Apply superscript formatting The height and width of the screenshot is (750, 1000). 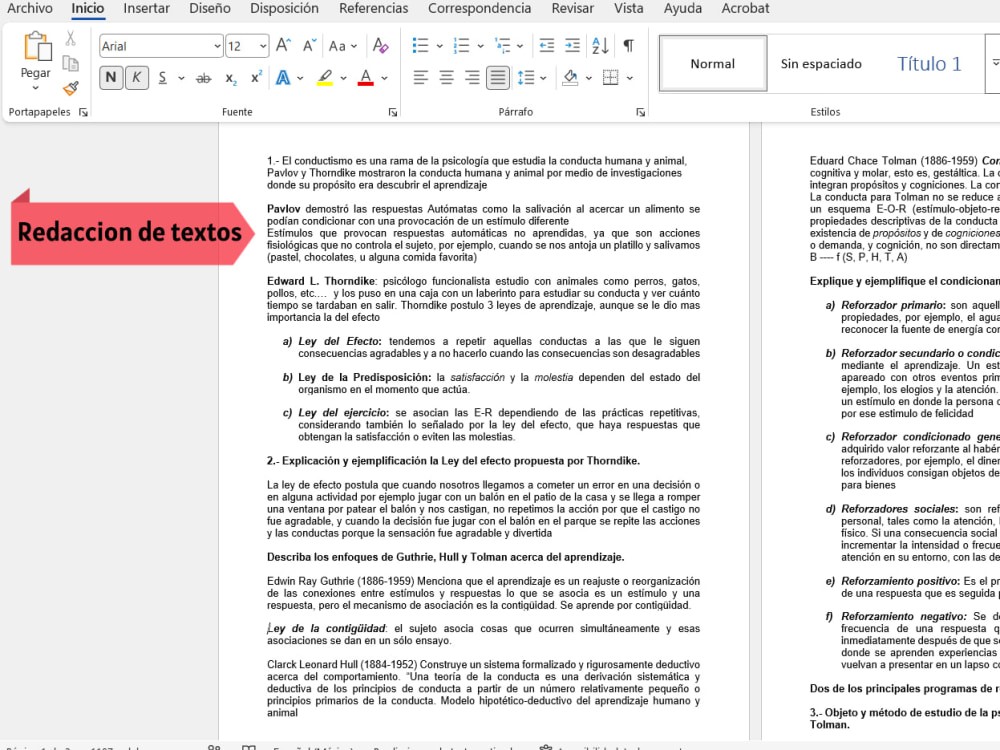[256, 78]
